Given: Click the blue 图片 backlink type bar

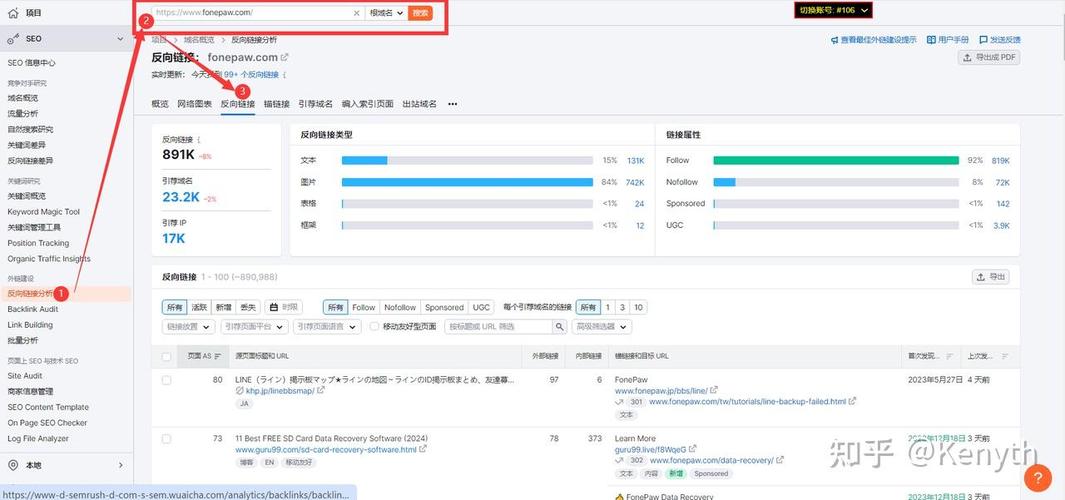Looking at the screenshot, I should [x=467, y=182].
